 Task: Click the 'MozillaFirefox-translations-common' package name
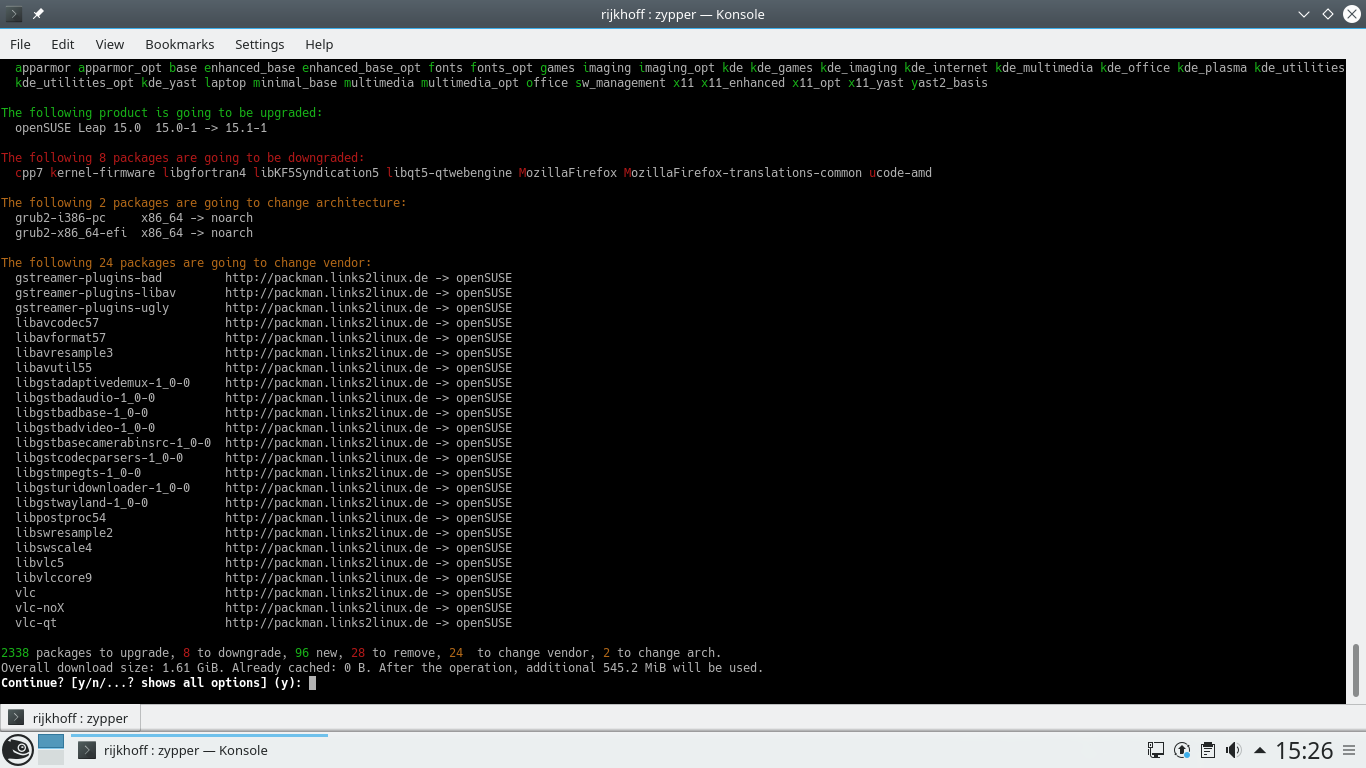click(743, 173)
